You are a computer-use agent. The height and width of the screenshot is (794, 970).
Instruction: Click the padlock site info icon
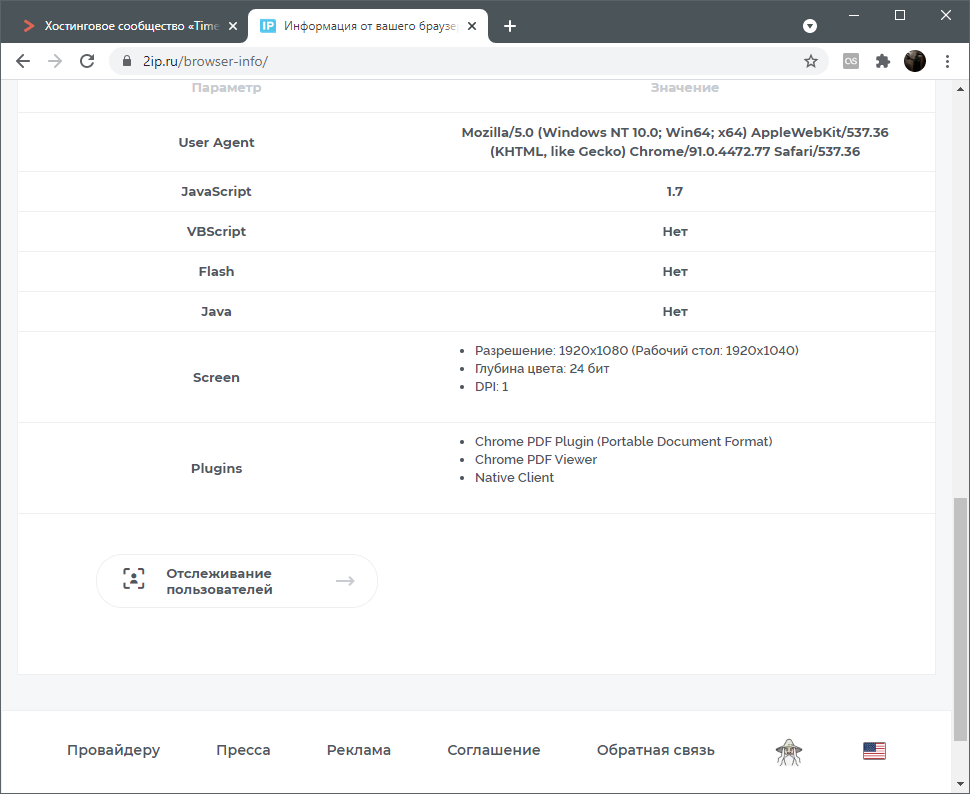(x=127, y=61)
